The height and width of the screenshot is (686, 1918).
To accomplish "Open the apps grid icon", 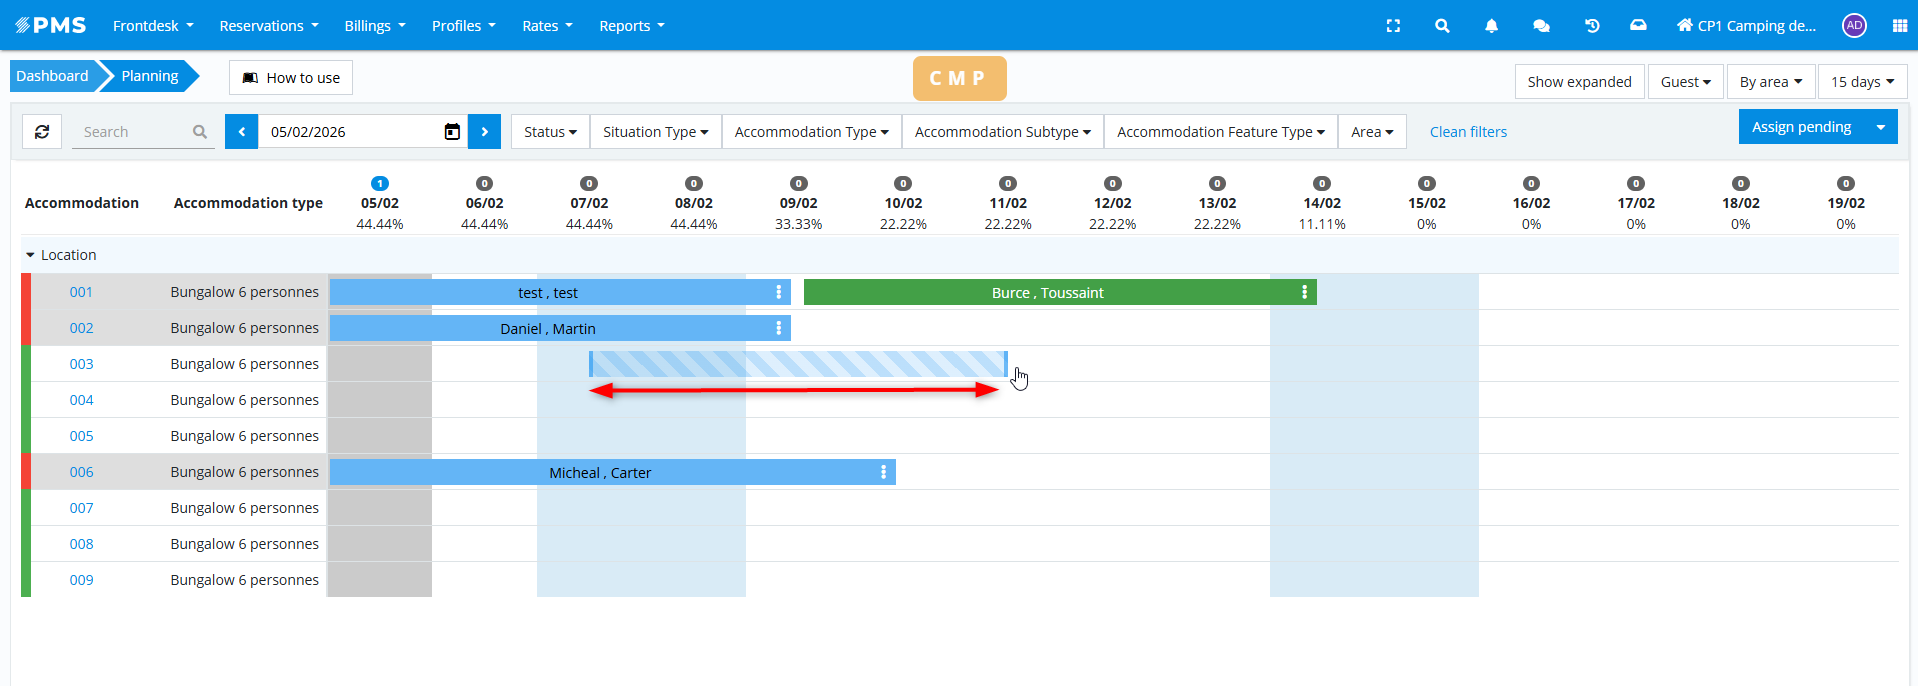I will point(1899,26).
